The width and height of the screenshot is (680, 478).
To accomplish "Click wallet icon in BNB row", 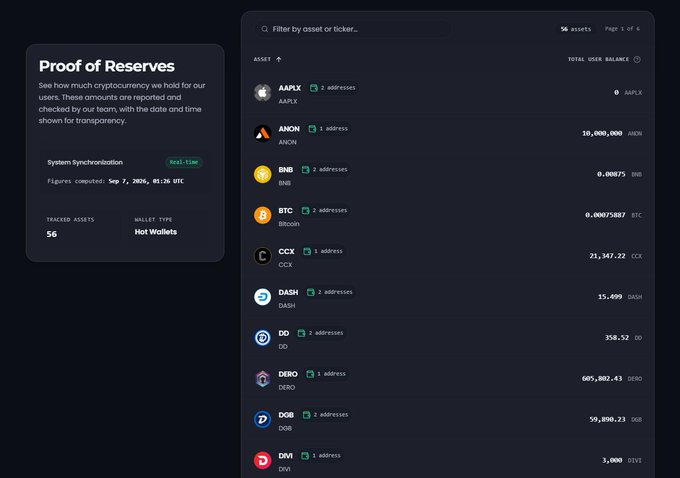I will click(x=305, y=169).
